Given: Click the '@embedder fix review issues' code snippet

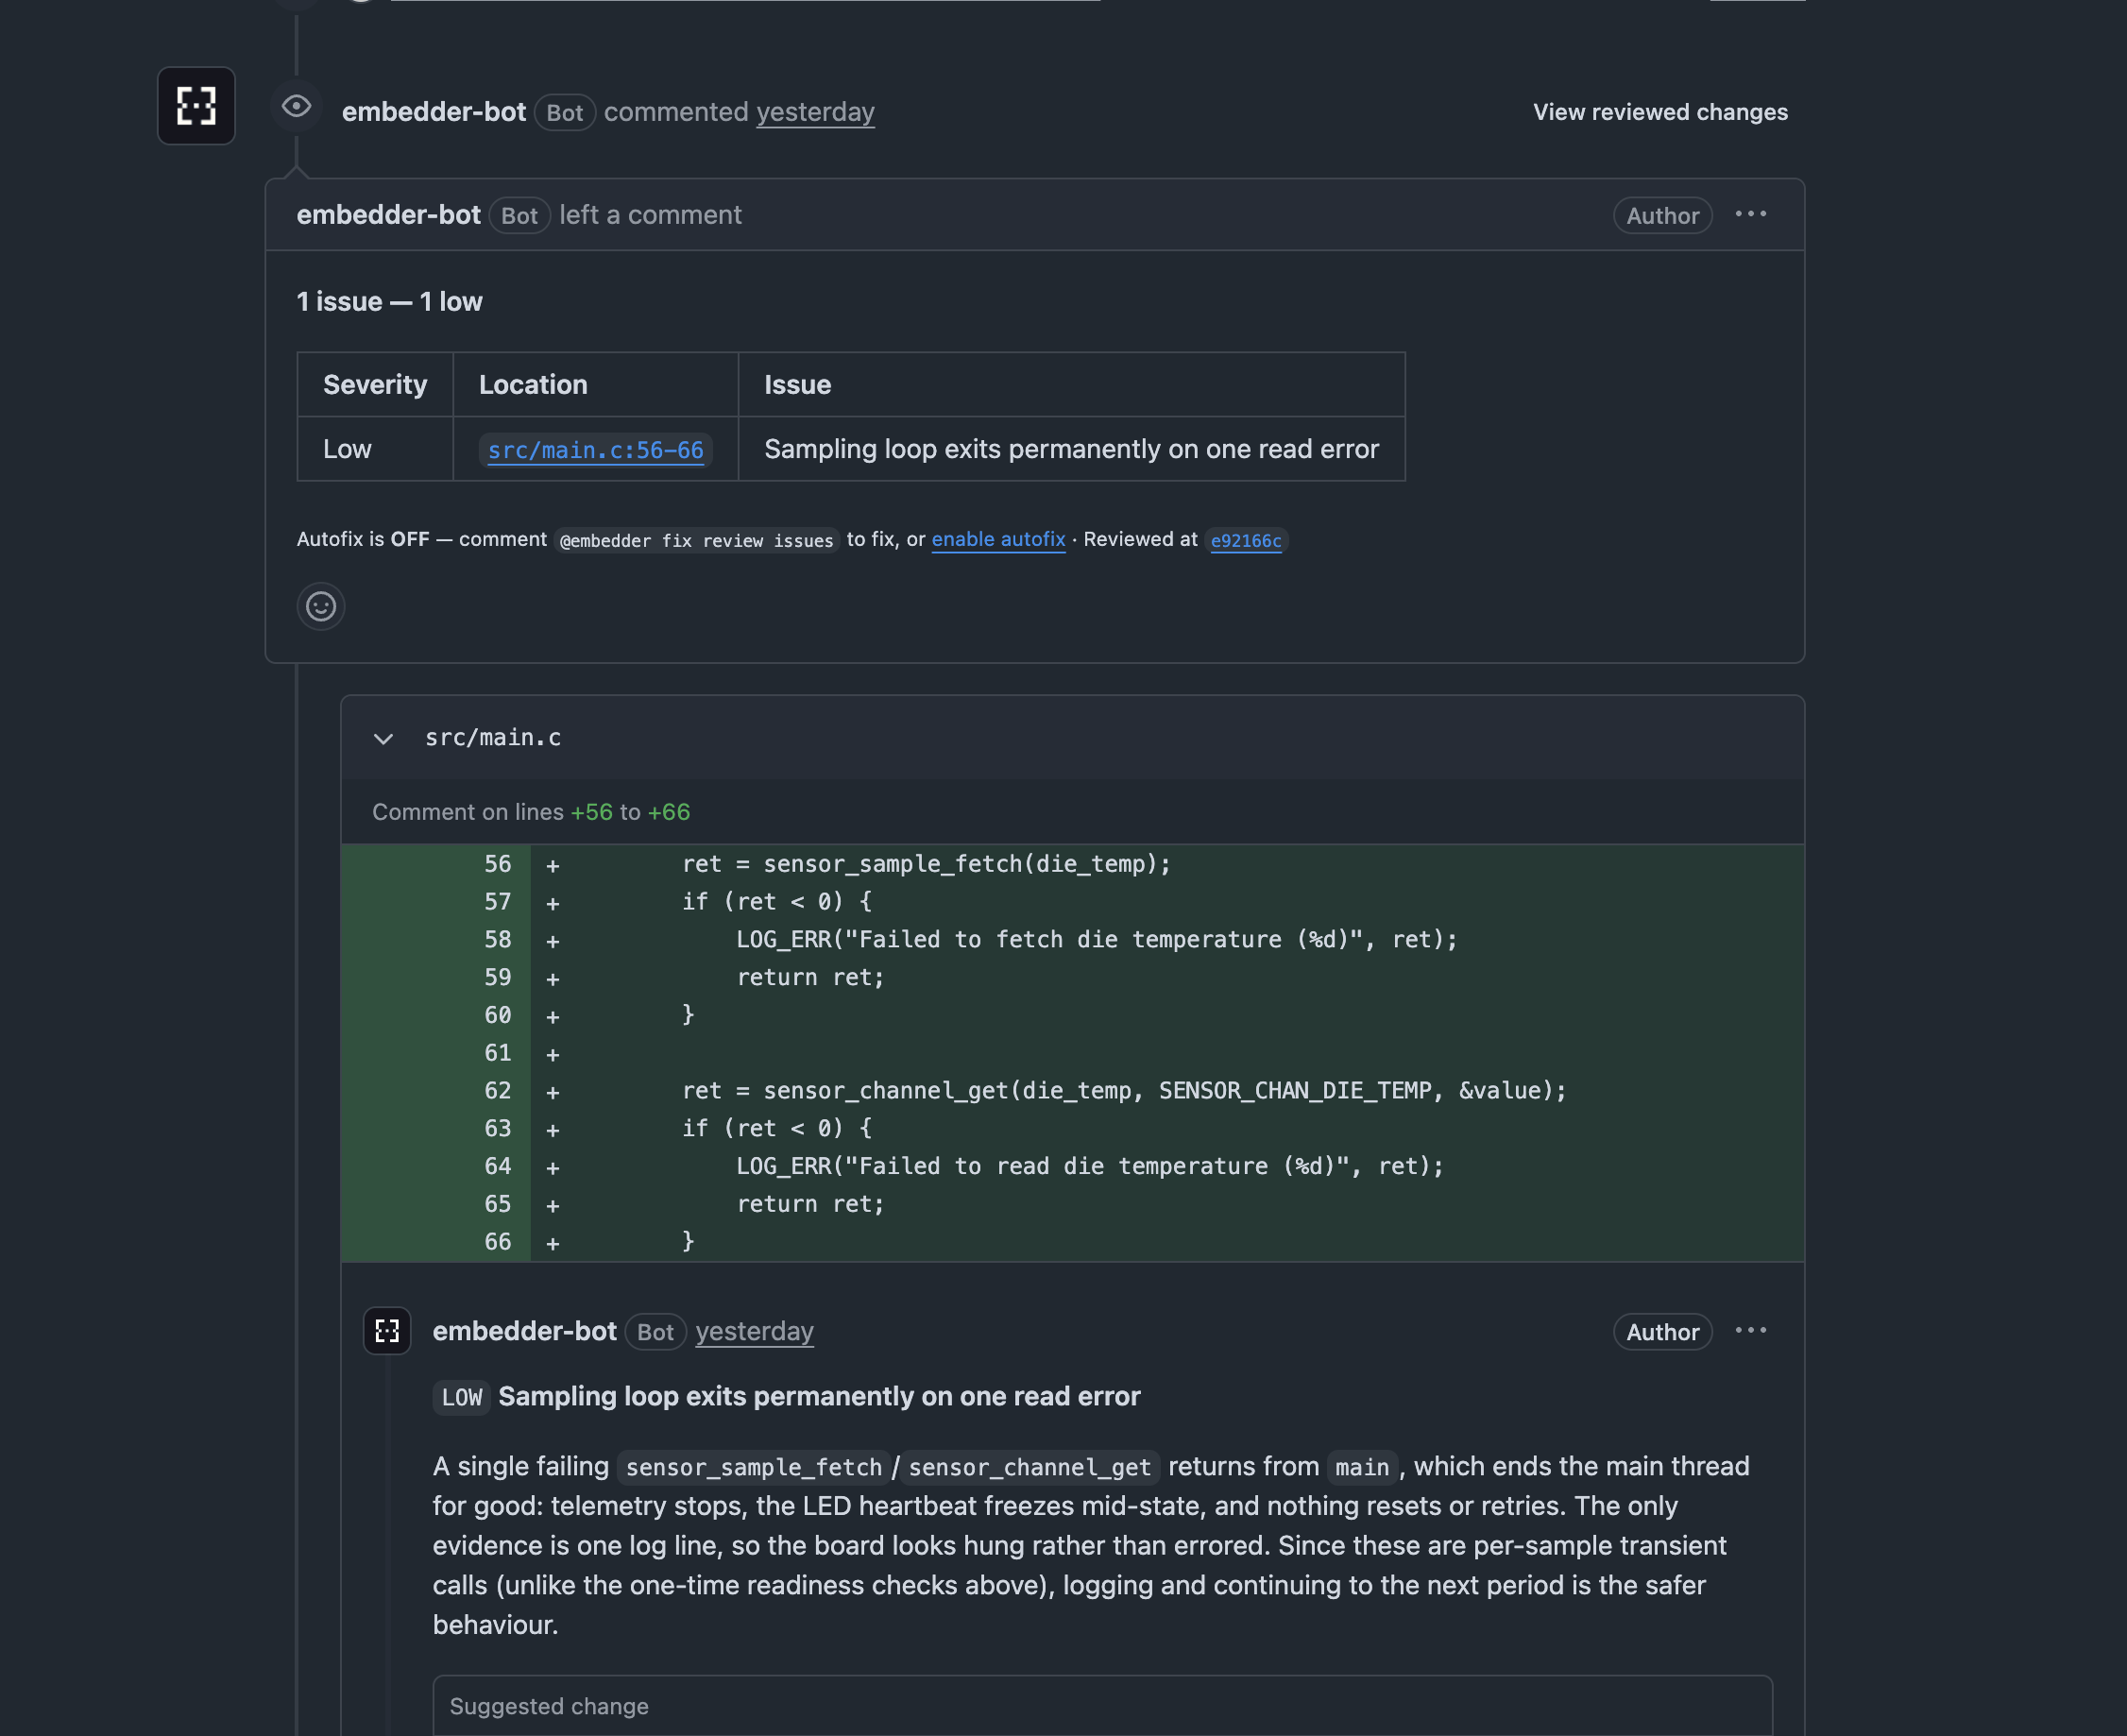Looking at the screenshot, I should pos(696,540).
